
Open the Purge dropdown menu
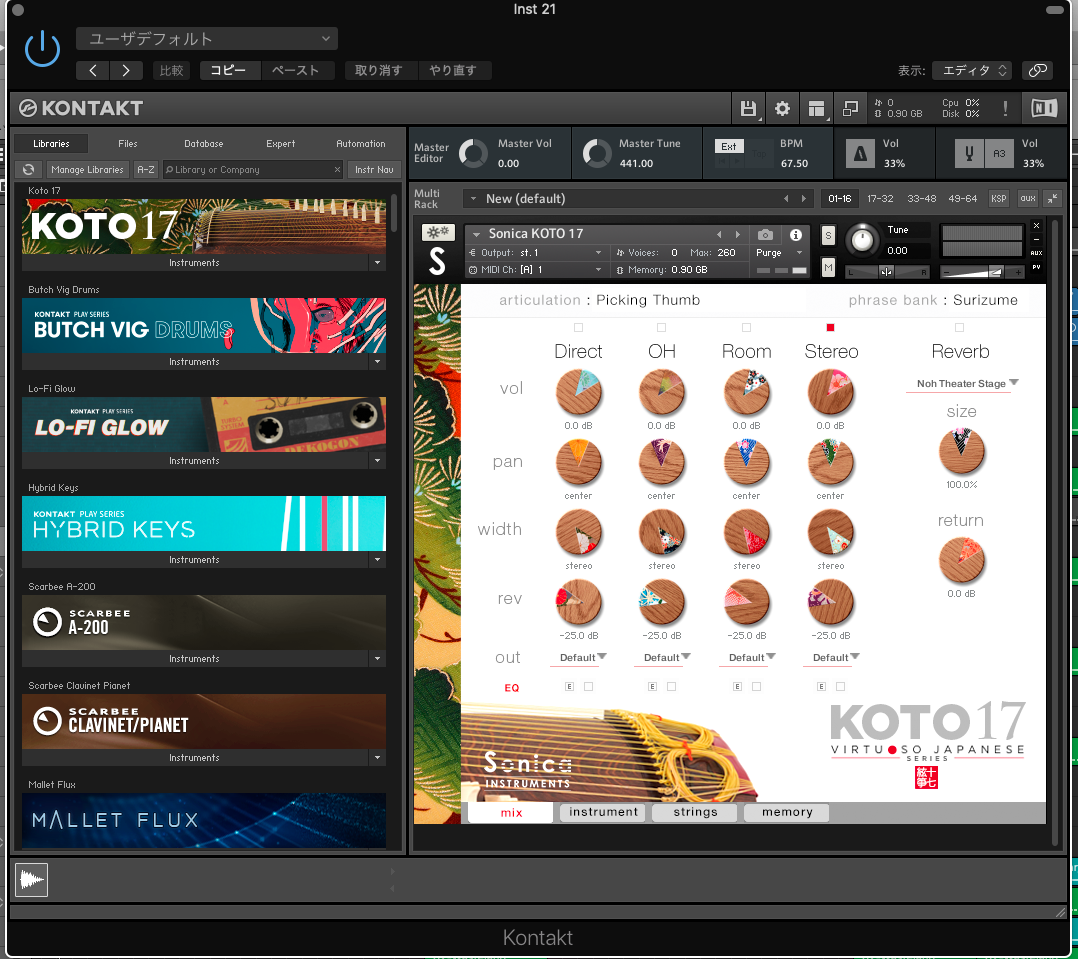click(780, 253)
